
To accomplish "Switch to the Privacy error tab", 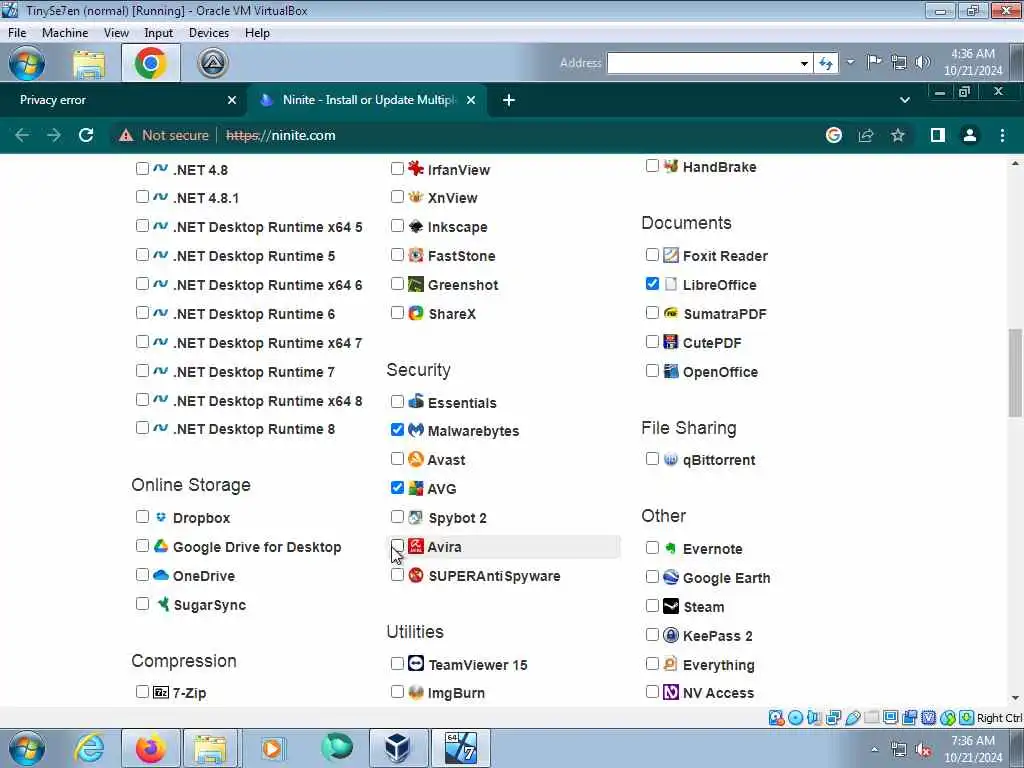I will coord(123,100).
